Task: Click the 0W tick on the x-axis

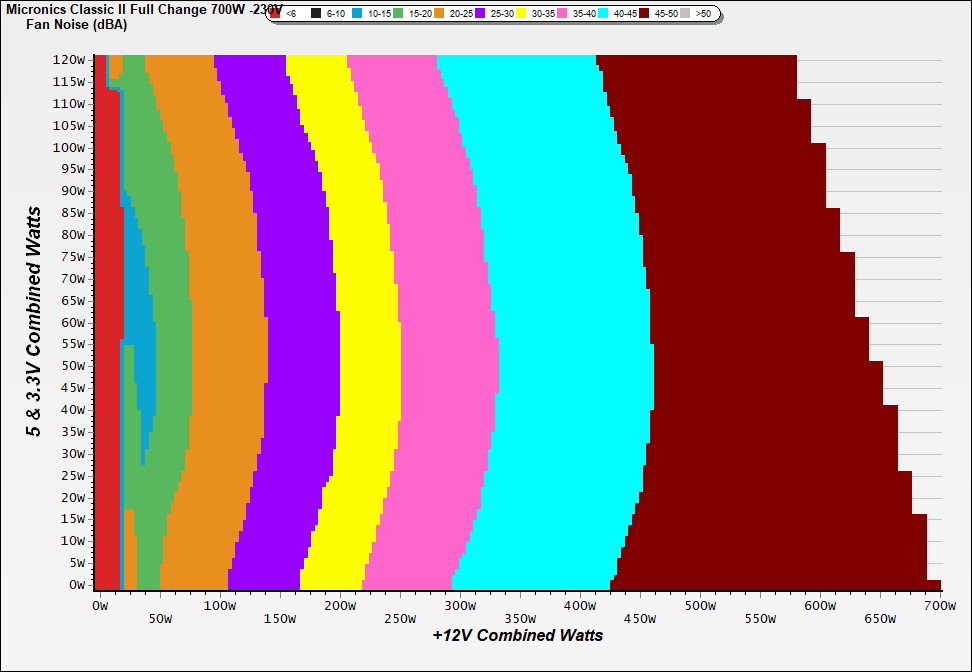Action: point(99,606)
